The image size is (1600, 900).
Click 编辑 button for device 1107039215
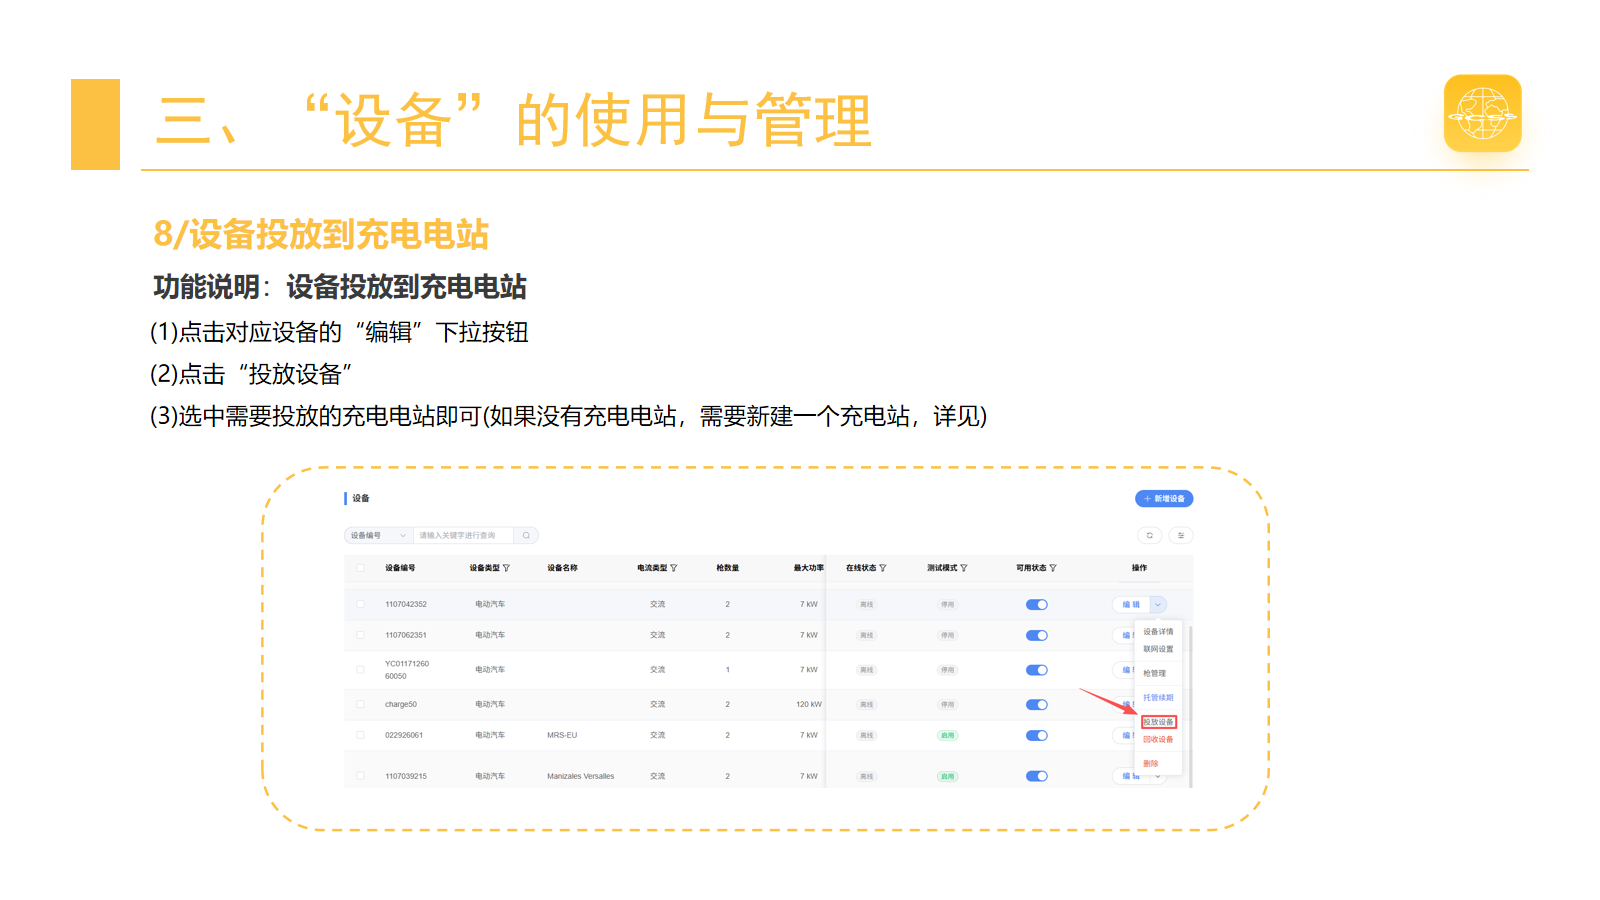(x=1131, y=776)
